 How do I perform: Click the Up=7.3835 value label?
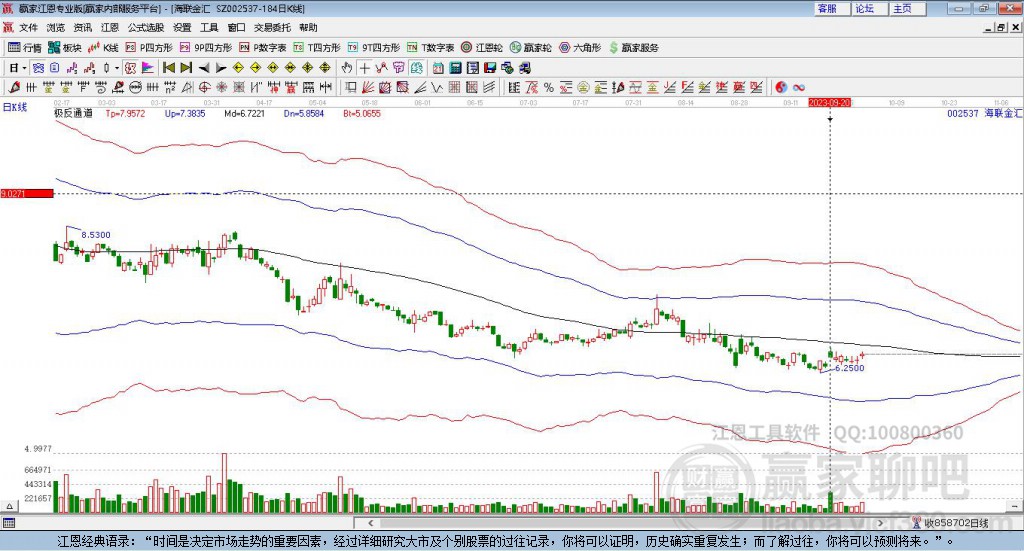coord(185,113)
